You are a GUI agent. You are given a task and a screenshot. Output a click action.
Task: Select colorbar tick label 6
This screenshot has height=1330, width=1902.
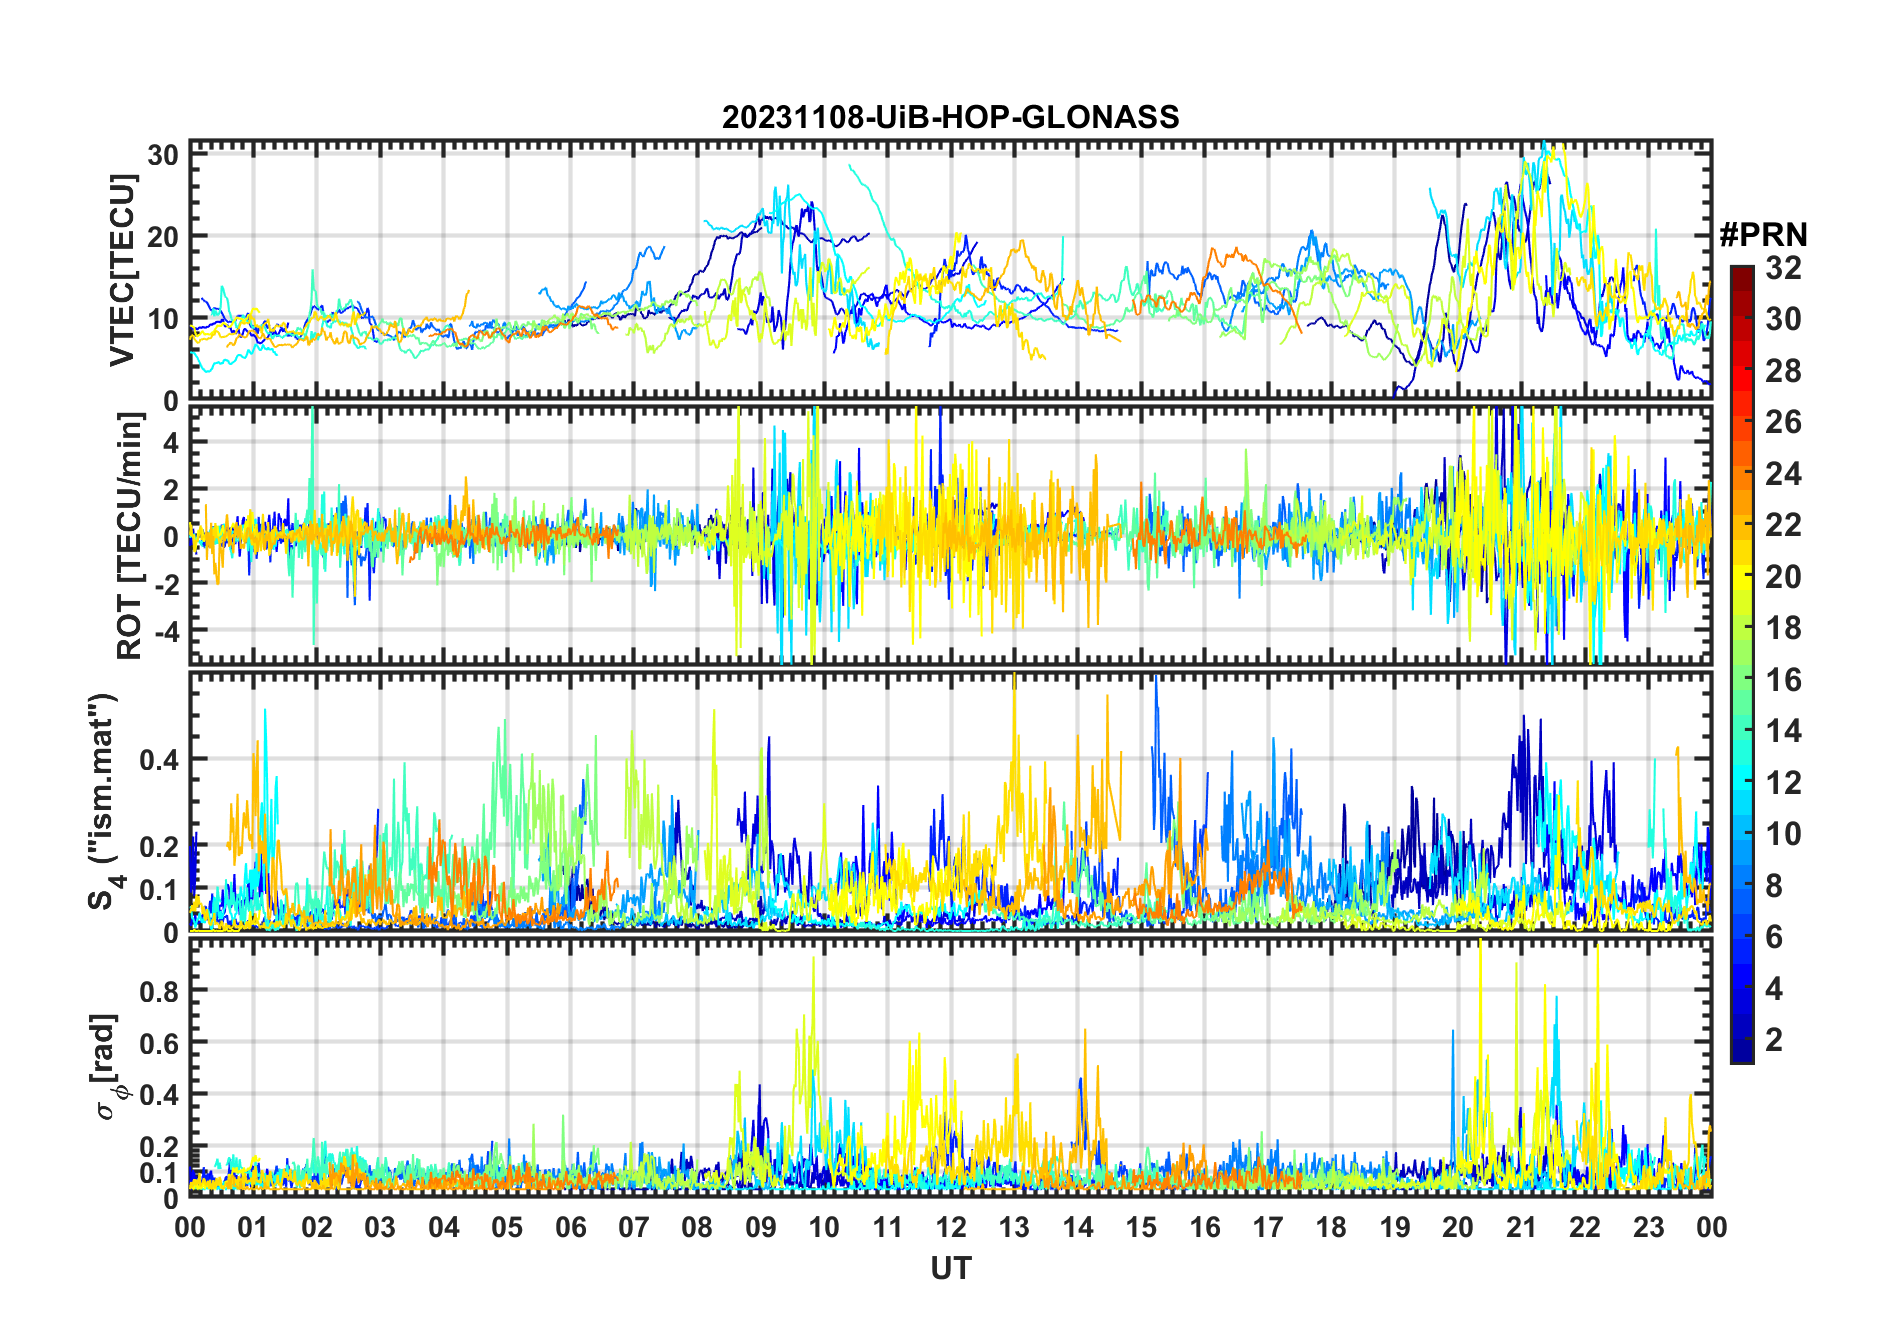click(x=1774, y=937)
